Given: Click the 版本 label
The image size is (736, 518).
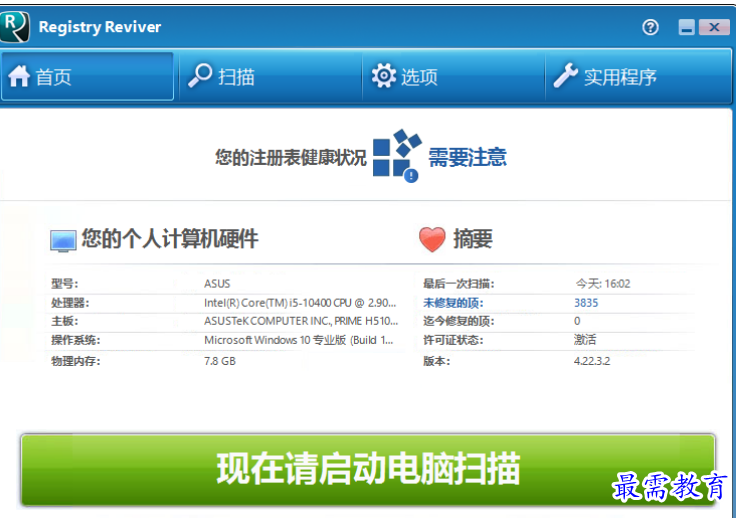Looking at the screenshot, I should [437, 361].
